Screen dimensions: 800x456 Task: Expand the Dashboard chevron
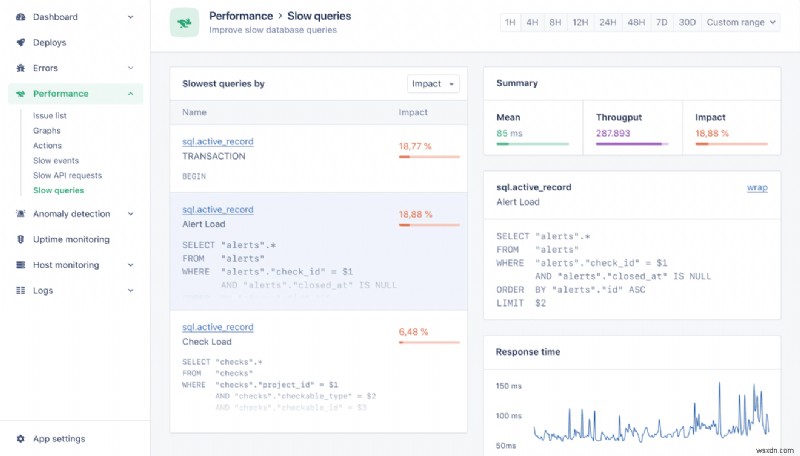click(x=131, y=17)
